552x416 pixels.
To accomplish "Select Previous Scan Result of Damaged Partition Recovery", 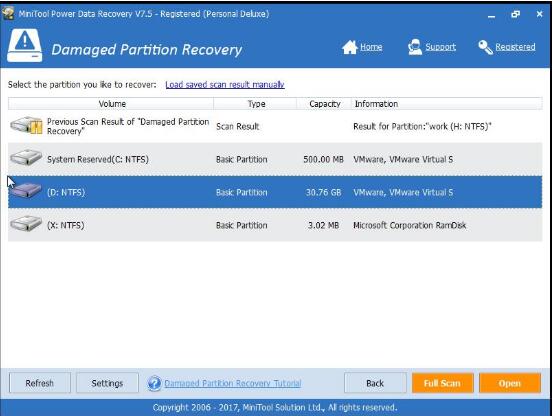I will coord(275,126).
